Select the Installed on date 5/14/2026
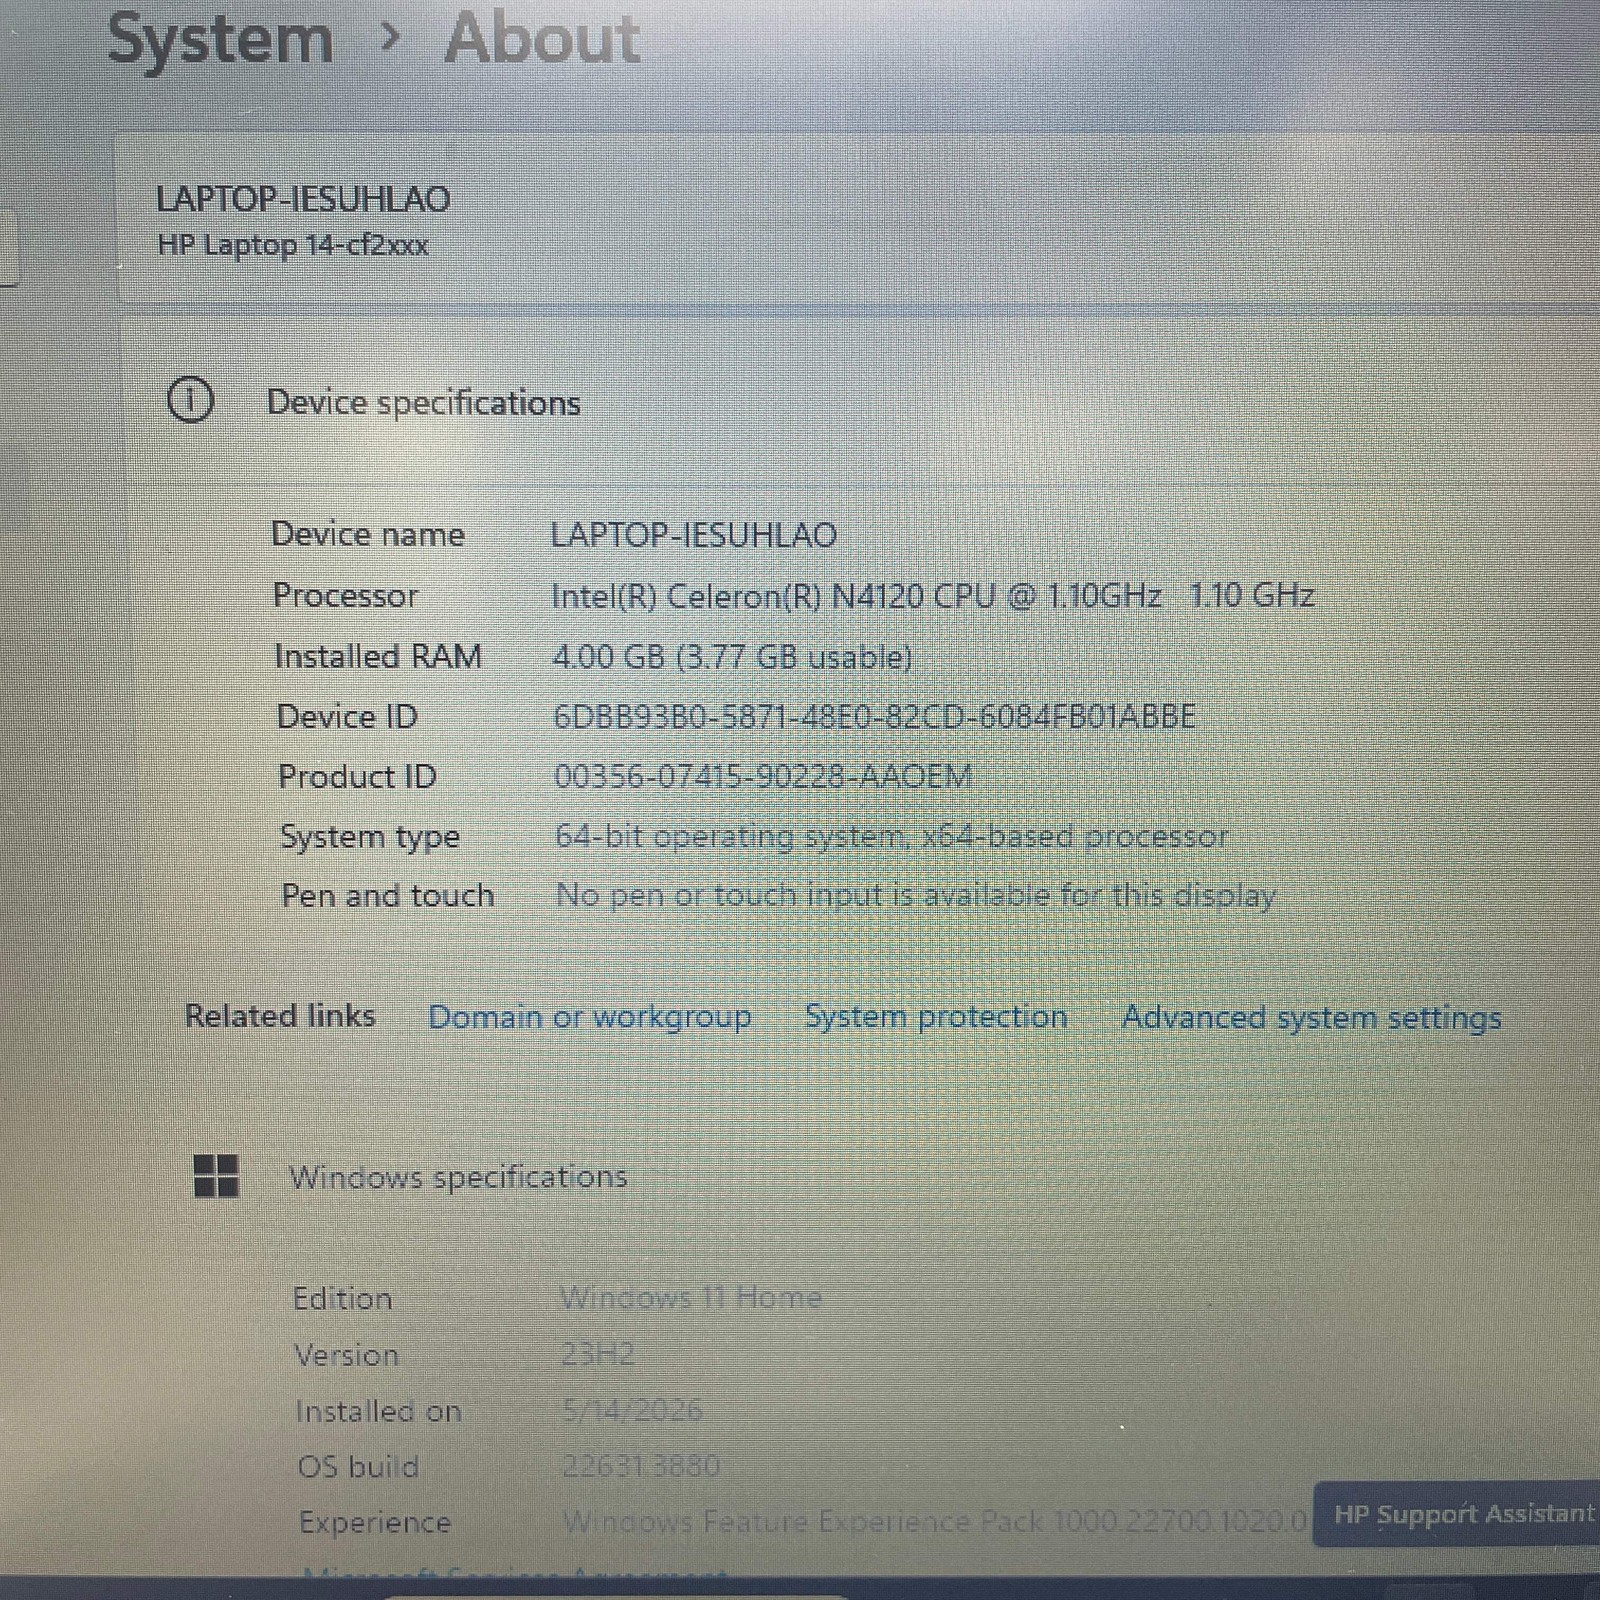This screenshot has width=1600, height=1600. [x=632, y=1410]
